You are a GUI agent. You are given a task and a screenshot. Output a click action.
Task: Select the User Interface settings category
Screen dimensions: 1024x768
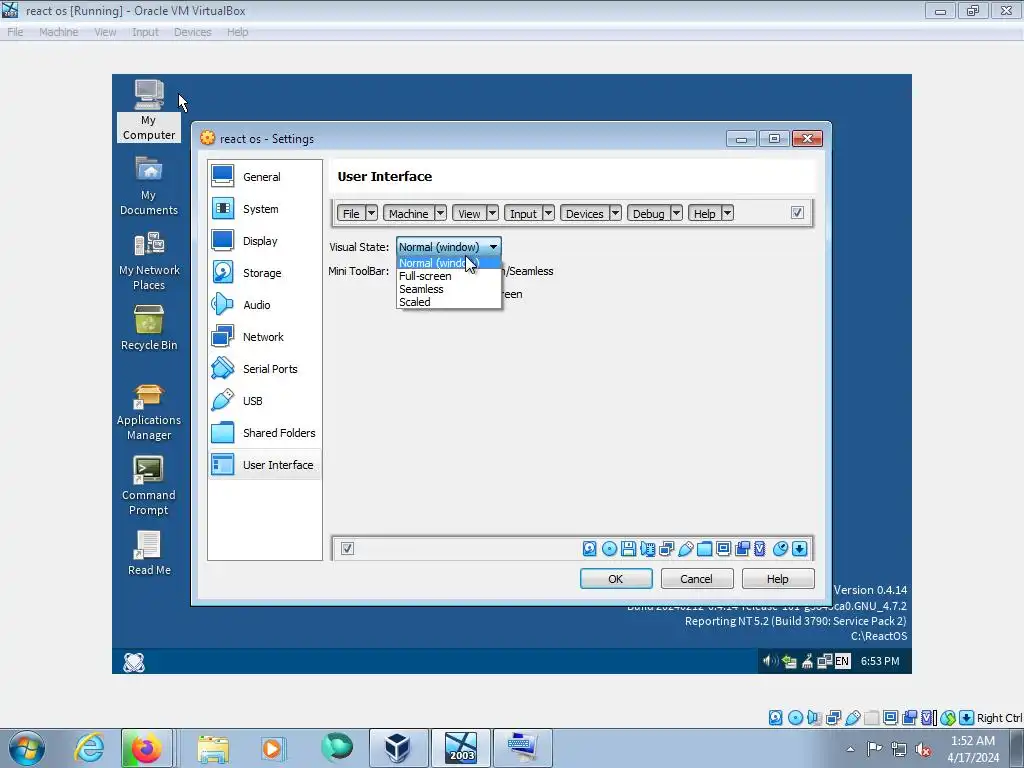pos(264,465)
